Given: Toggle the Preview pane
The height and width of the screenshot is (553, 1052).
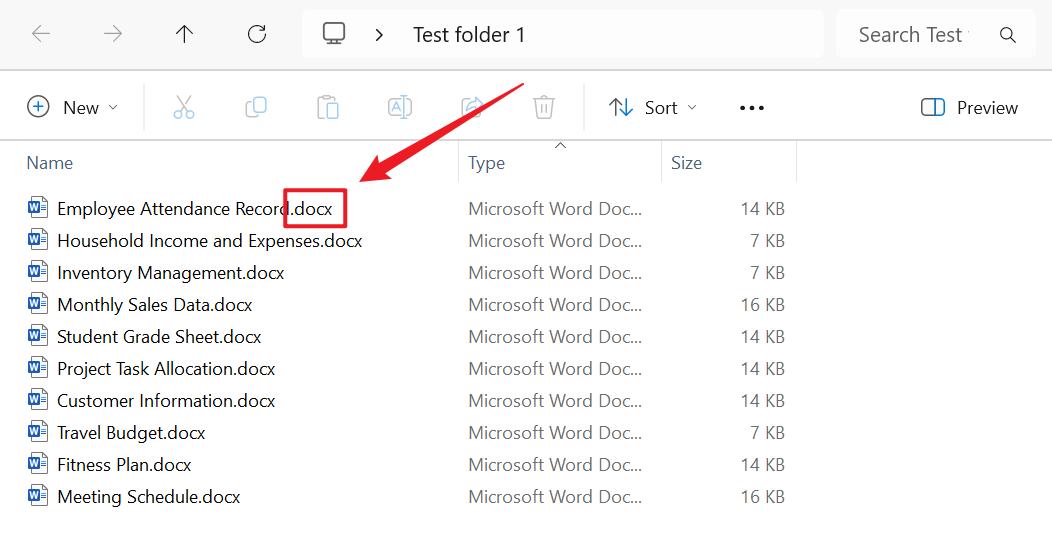Looking at the screenshot, I should tap(969, 108).
